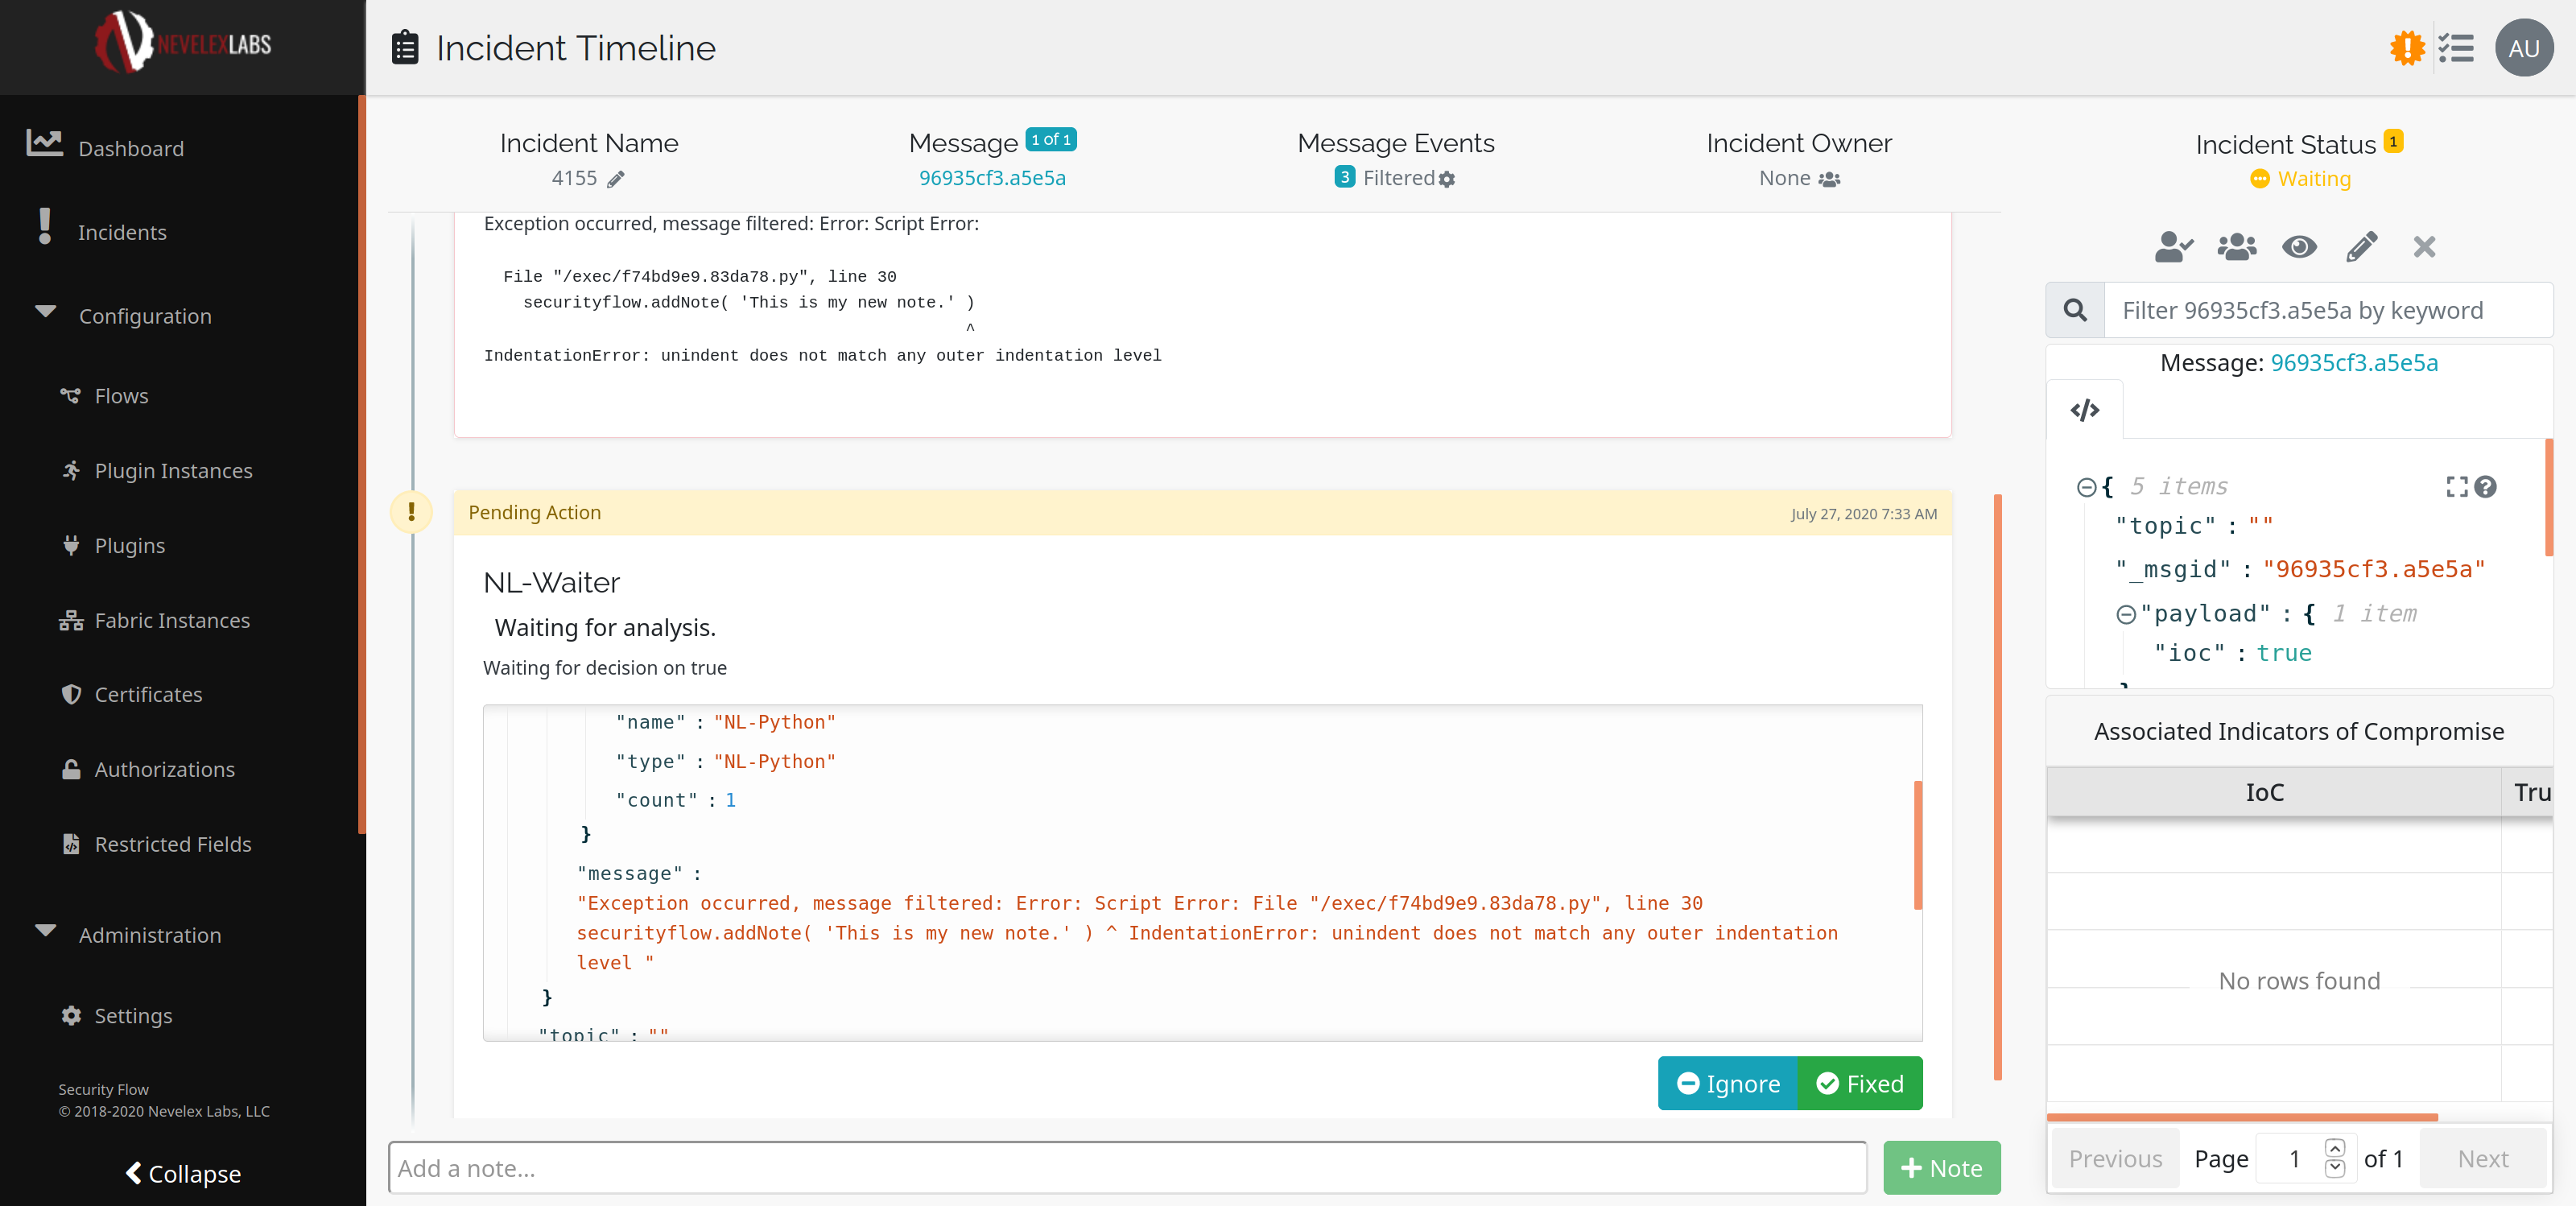Open the task checklist icon in header

2455,48
